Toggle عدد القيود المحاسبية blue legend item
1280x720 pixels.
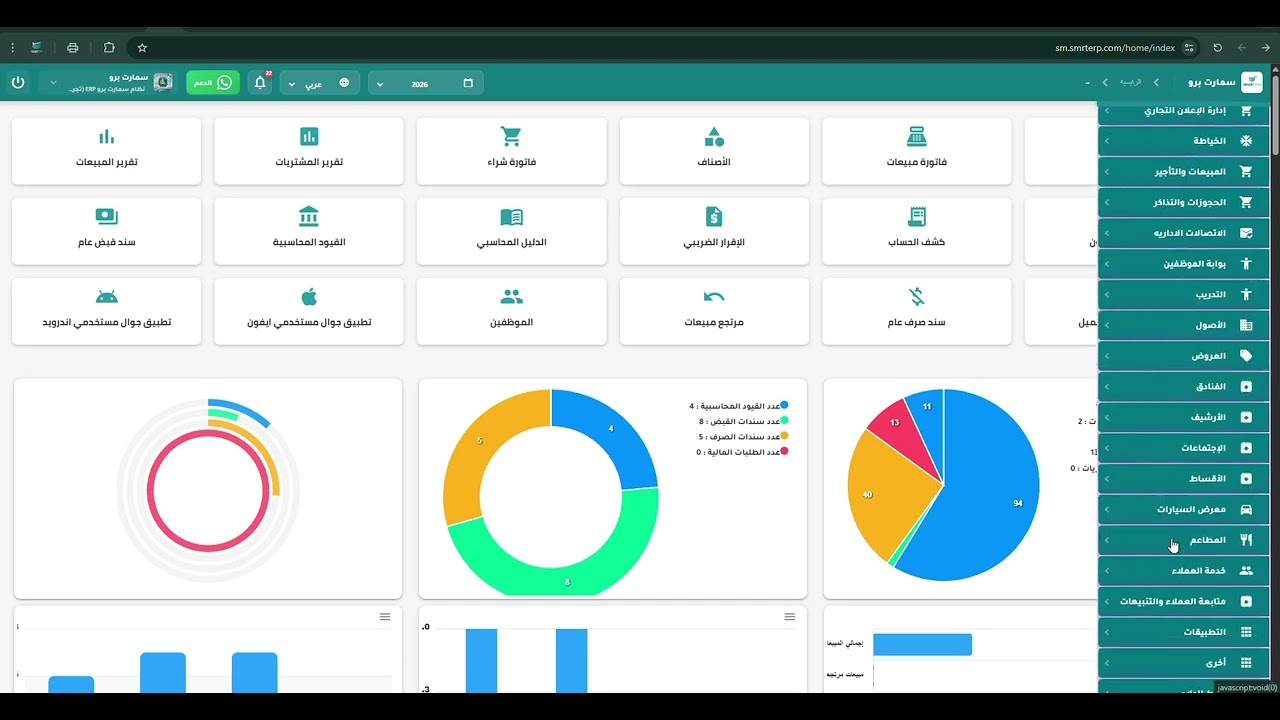[x=738, y=406]
